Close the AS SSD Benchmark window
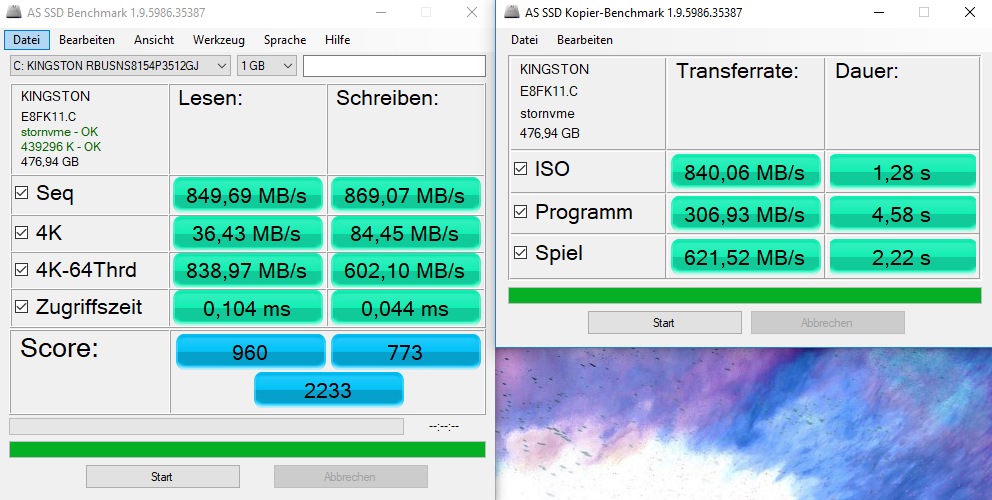This screenshot has height=500, width=992. [472, 12]
